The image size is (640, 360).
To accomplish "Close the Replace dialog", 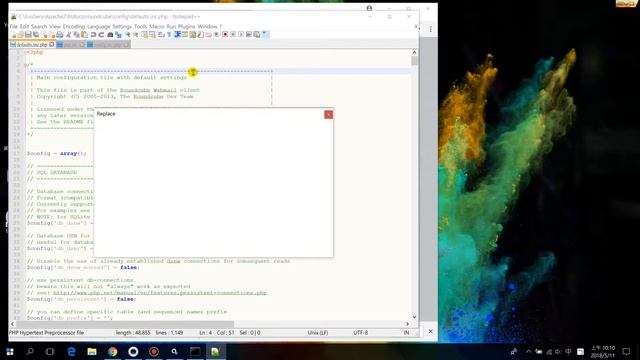I will tap(329, 115).
